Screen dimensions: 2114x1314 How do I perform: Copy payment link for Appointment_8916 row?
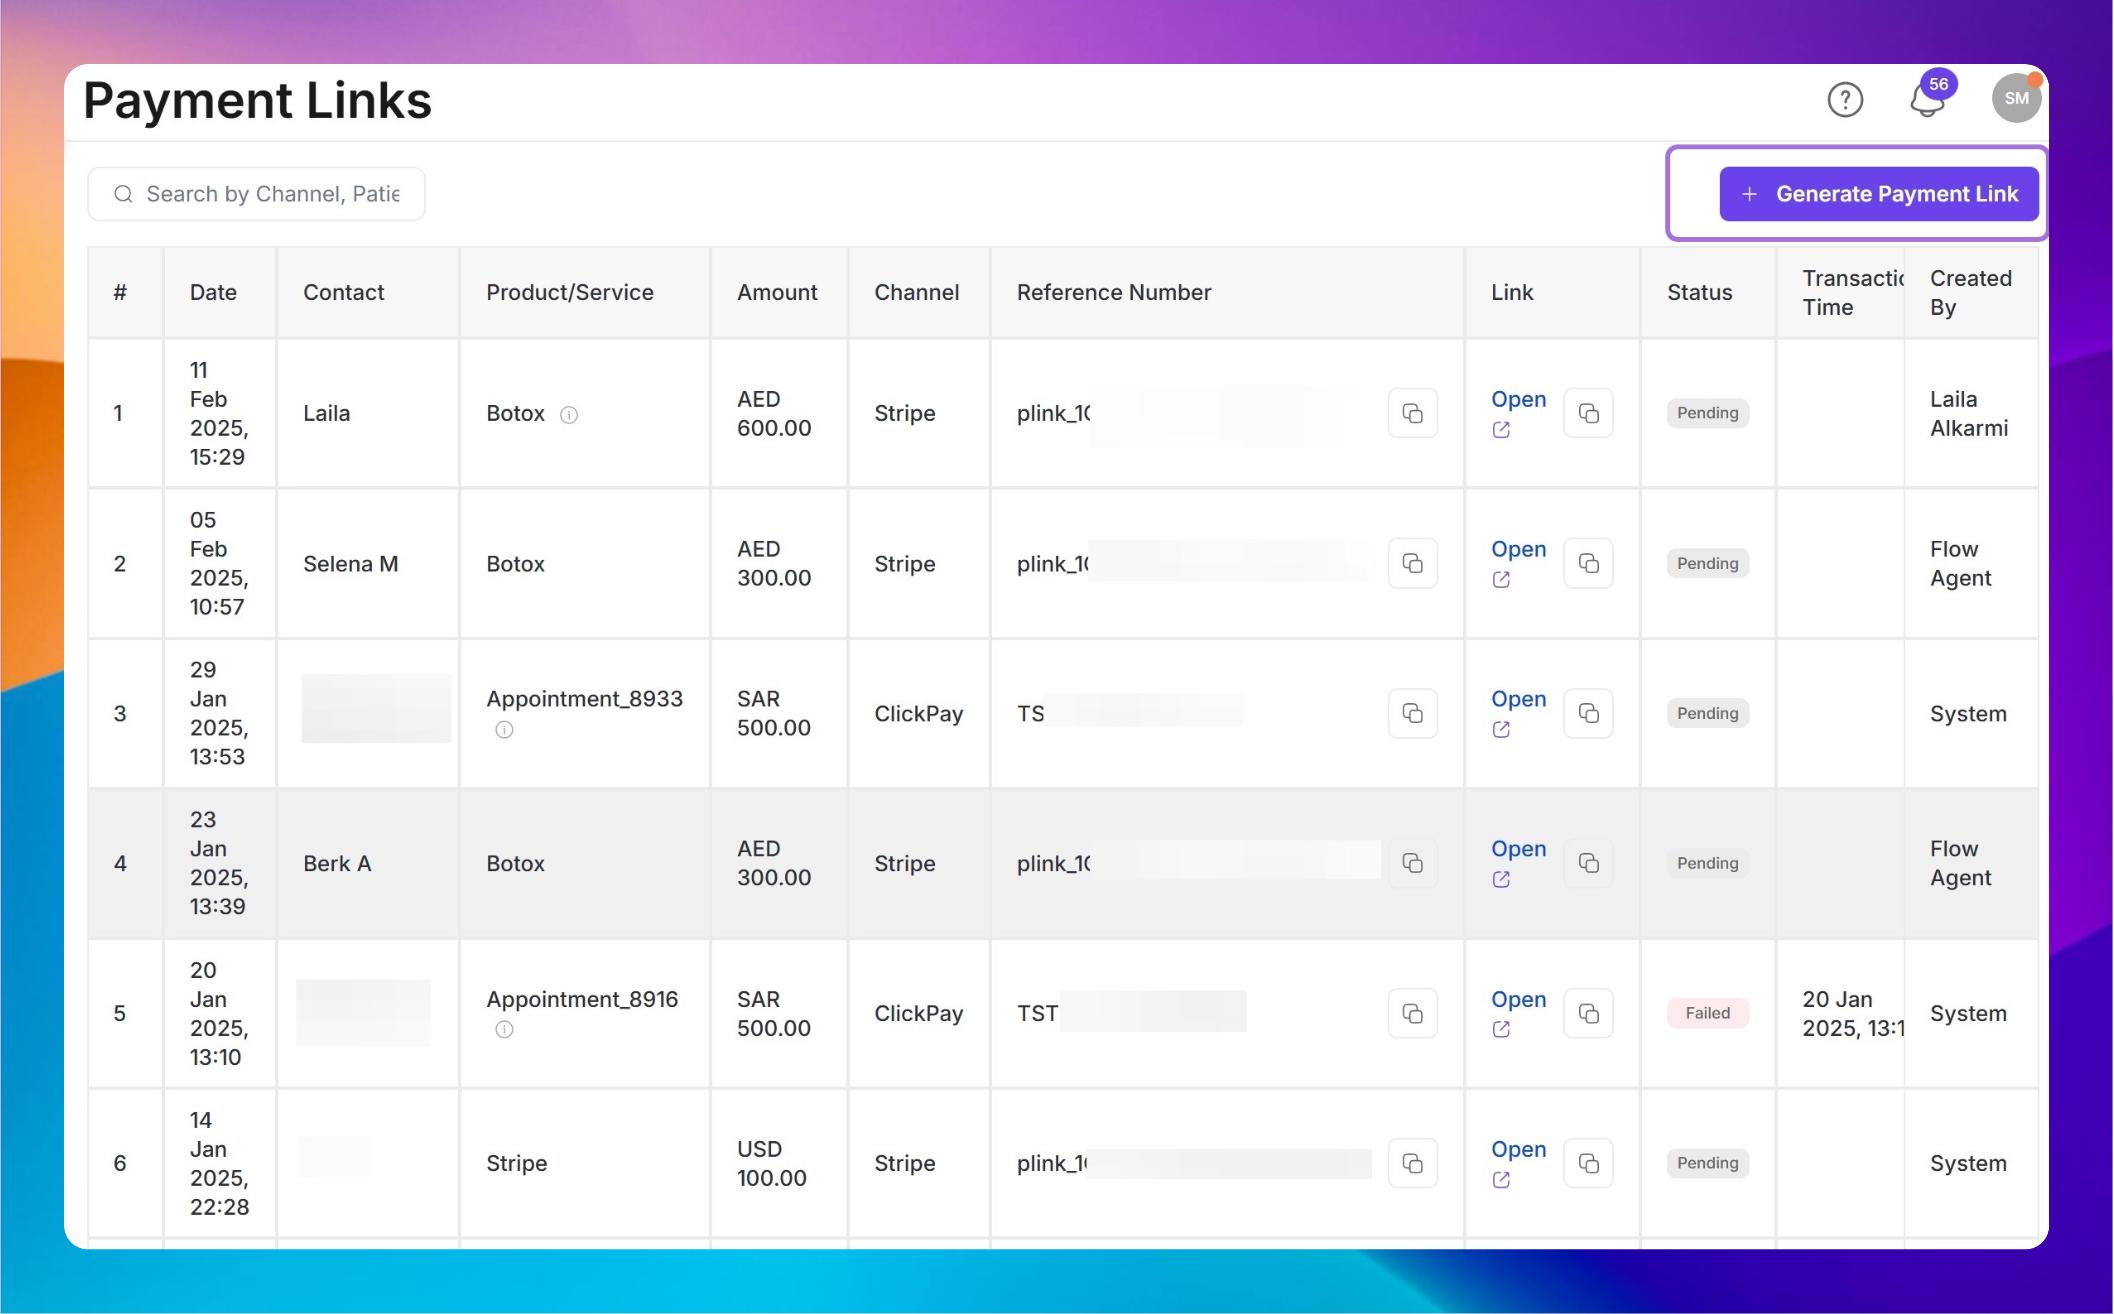1588,1013
